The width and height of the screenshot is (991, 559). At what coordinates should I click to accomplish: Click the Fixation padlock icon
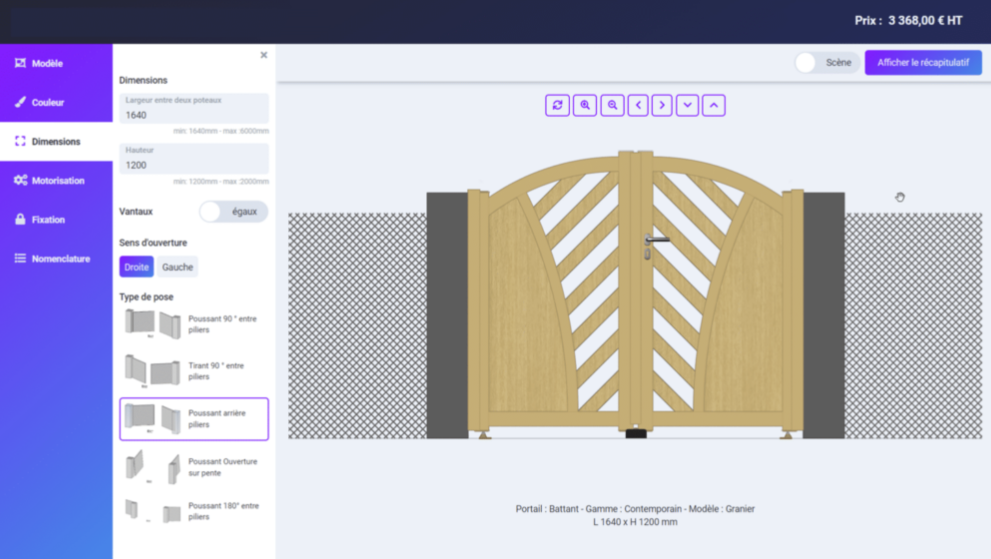(x=20, y=219)
